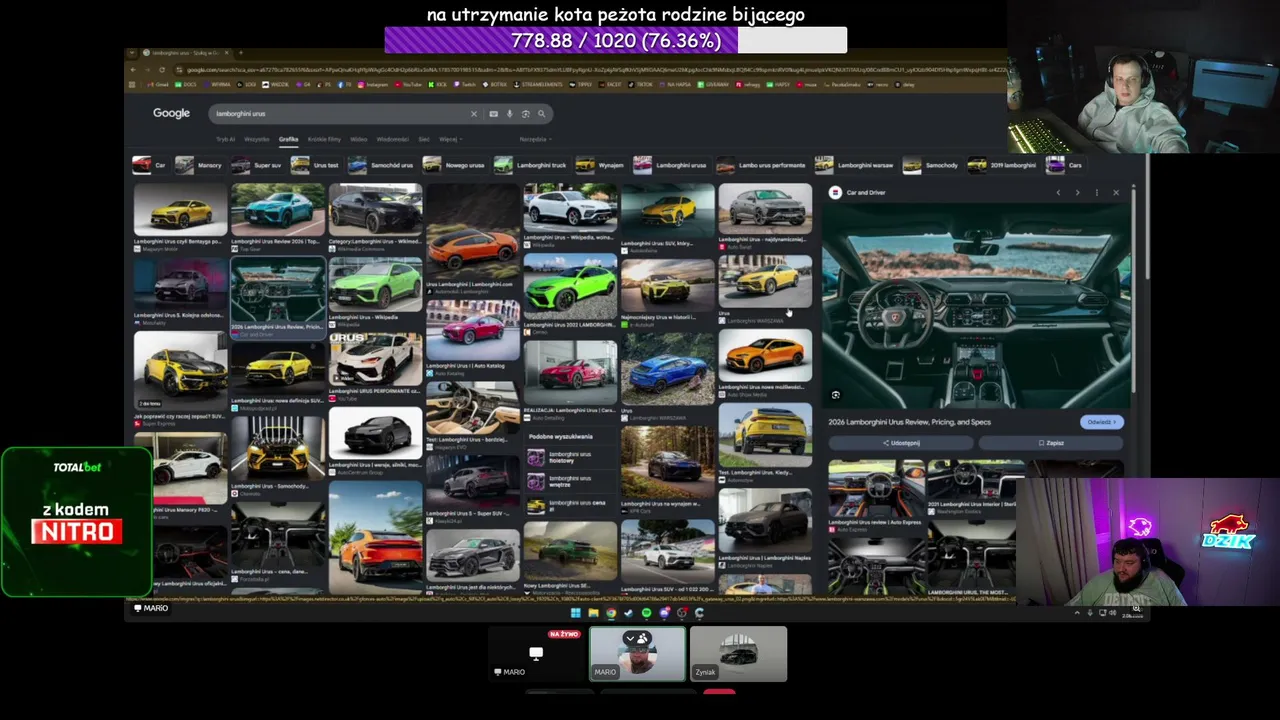Filter results by the Urus test chip

(x=315, y=165)
